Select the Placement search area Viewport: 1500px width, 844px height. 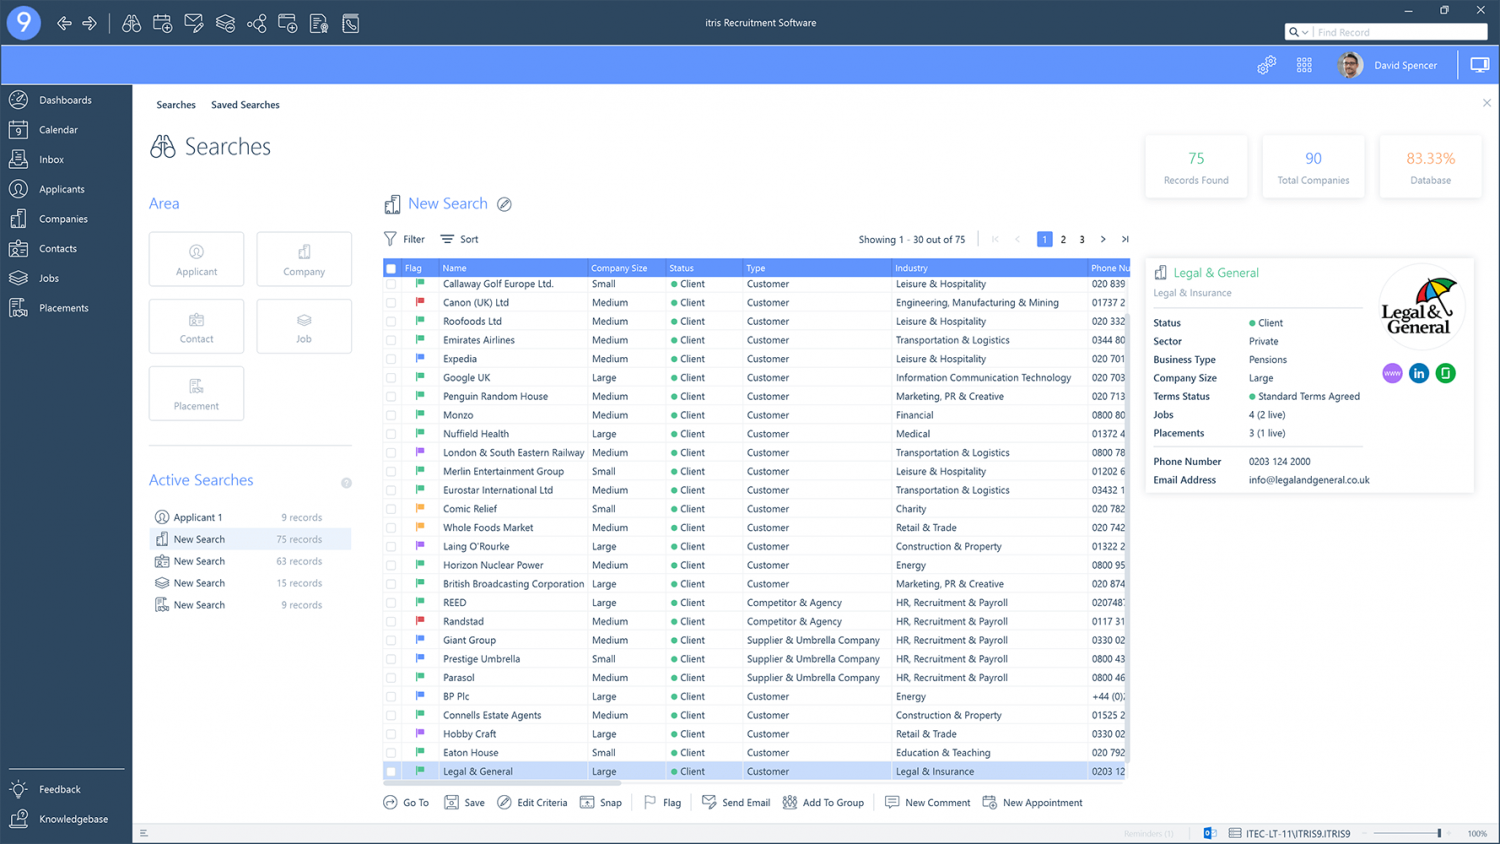click(x=196, y=393)
